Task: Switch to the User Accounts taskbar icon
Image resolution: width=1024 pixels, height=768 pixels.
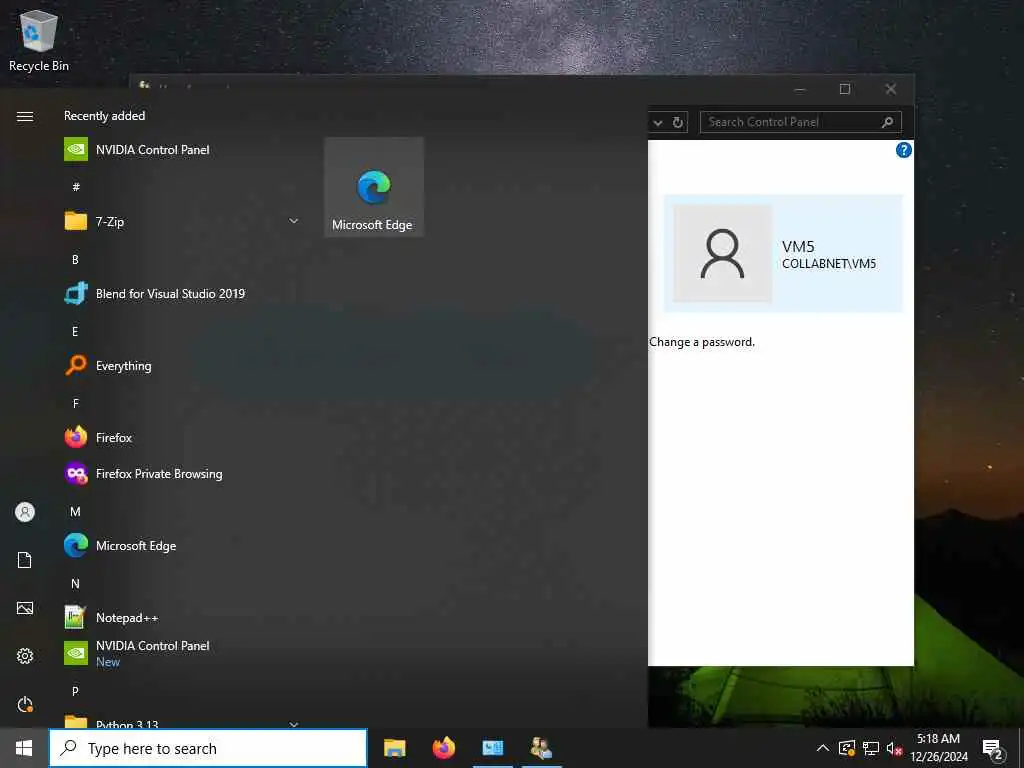Action: click(x=541, y=748)
